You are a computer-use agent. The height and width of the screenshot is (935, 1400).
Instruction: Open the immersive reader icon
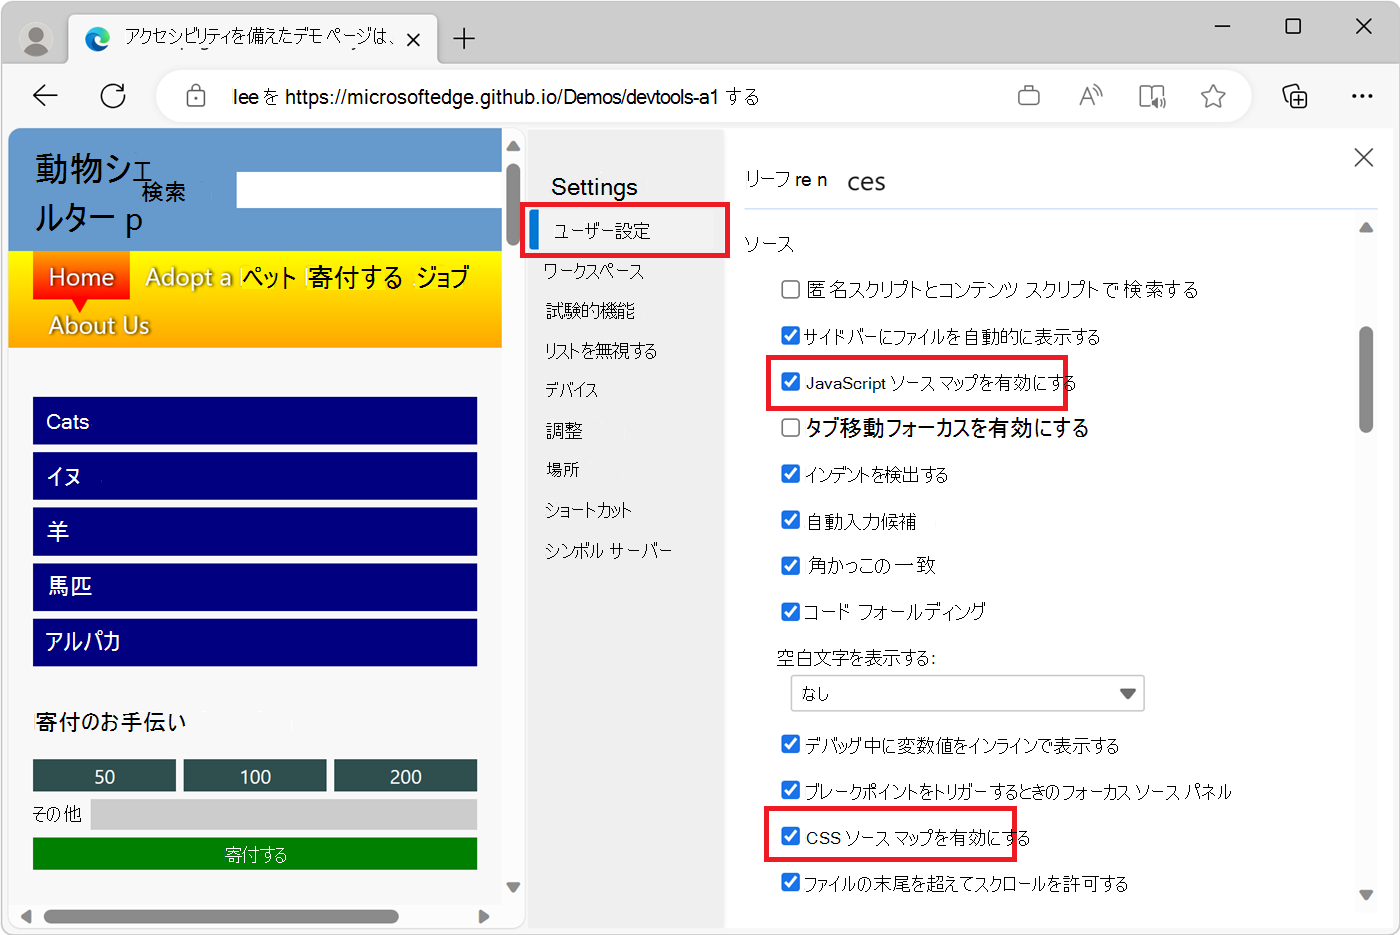click(x=1152, y=95)
